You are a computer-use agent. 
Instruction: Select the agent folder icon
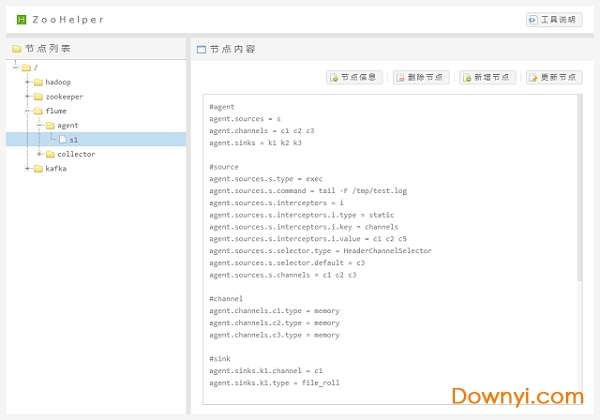(x=50, y=125)
